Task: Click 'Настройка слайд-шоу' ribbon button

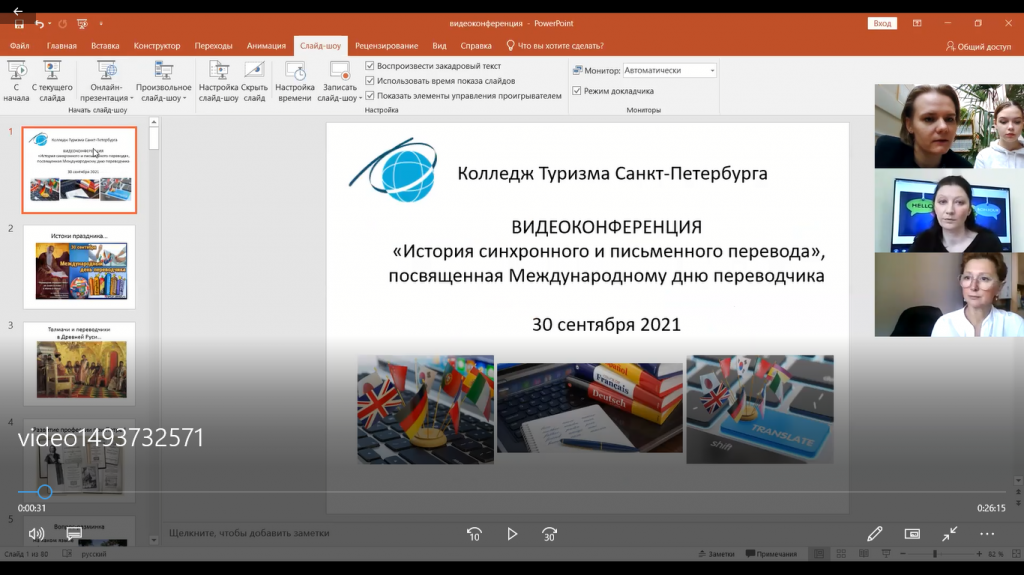Action: [218, 81]
